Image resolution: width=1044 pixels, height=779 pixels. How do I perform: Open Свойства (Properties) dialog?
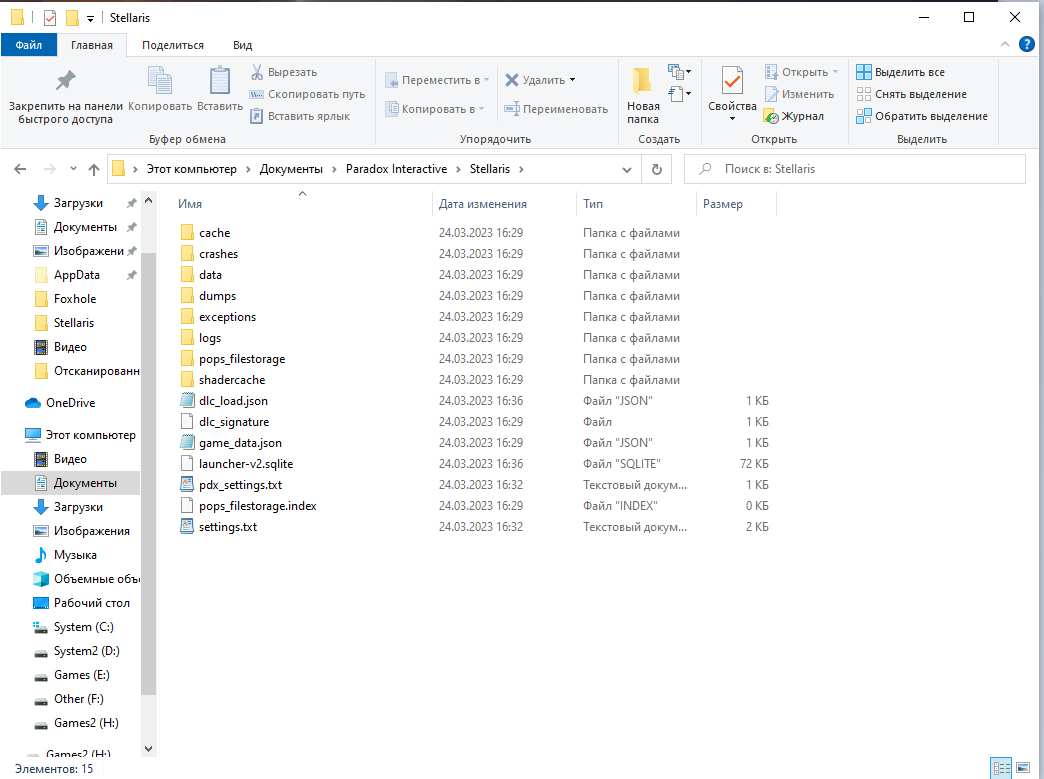(732, 94)
